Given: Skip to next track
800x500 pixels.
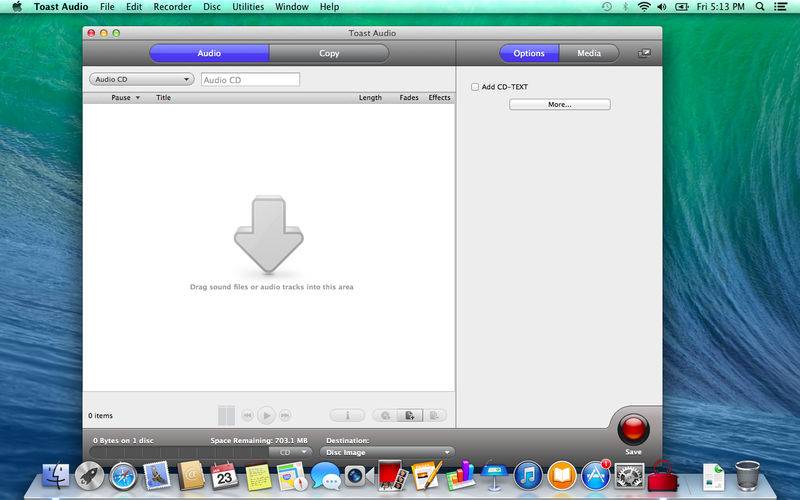Looking at the screenshot, I should pyautogui.click(x=285, y=415).
